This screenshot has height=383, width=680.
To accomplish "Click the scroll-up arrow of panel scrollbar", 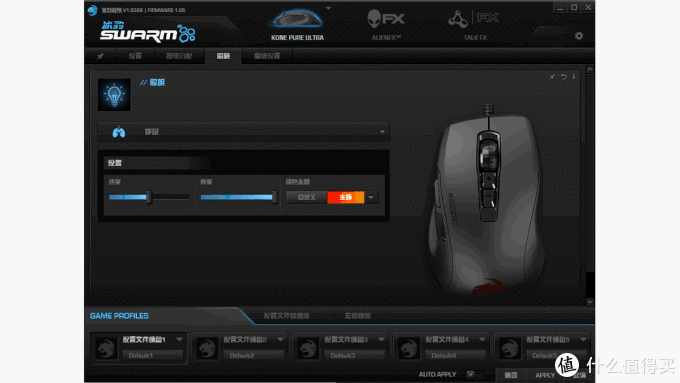I will (x=590, y=69).
